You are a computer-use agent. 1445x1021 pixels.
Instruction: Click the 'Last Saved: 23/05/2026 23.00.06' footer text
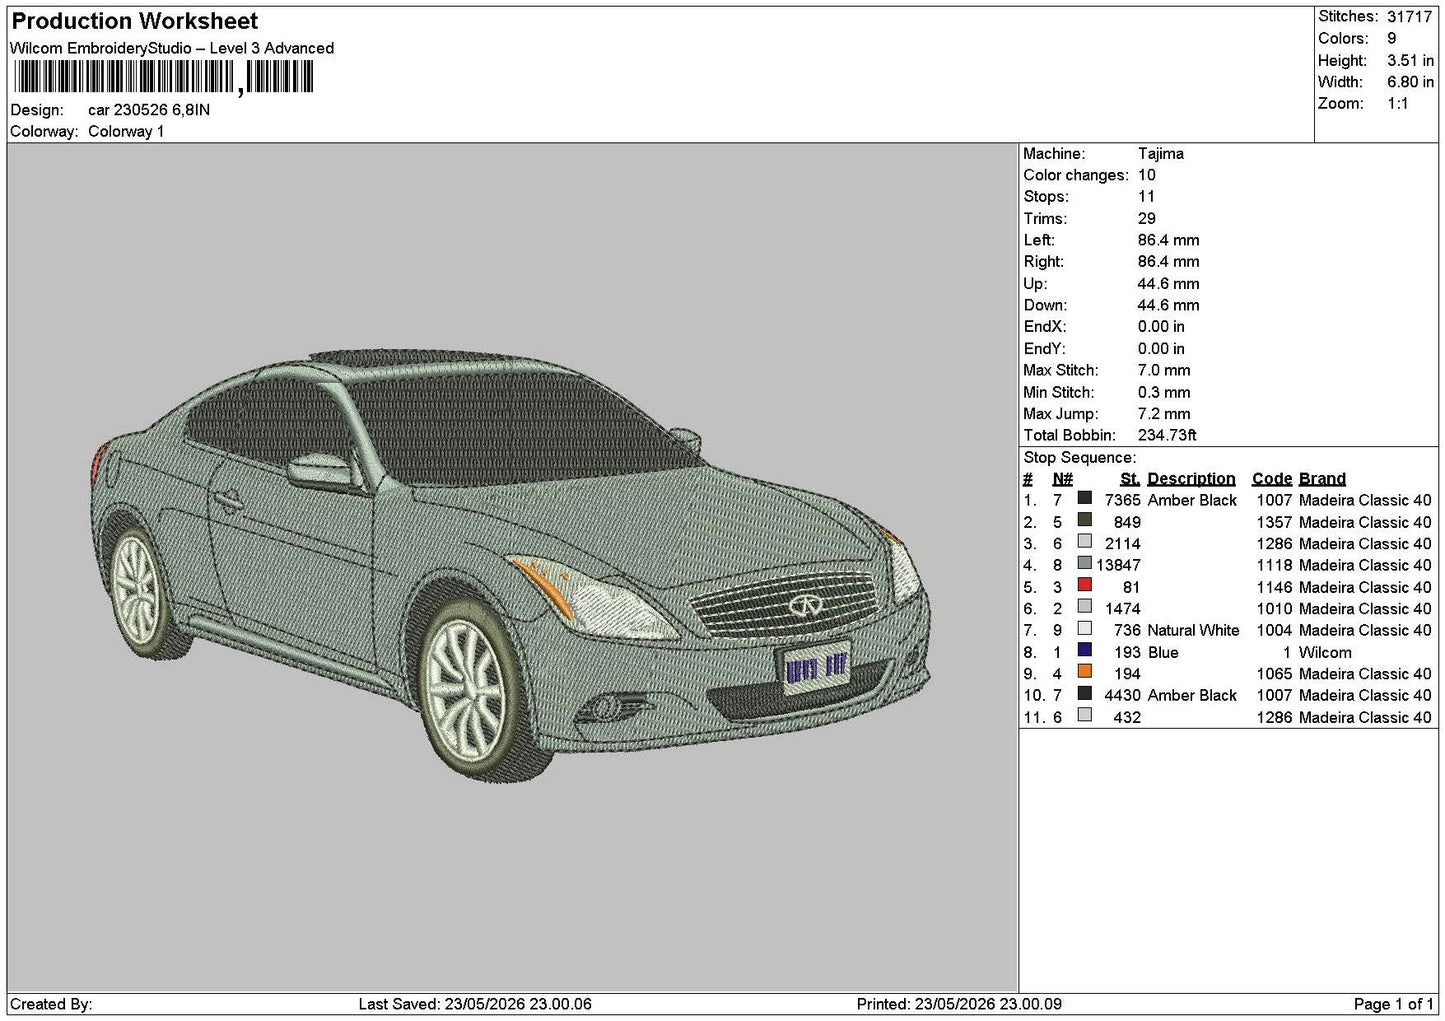(475, 1005)
